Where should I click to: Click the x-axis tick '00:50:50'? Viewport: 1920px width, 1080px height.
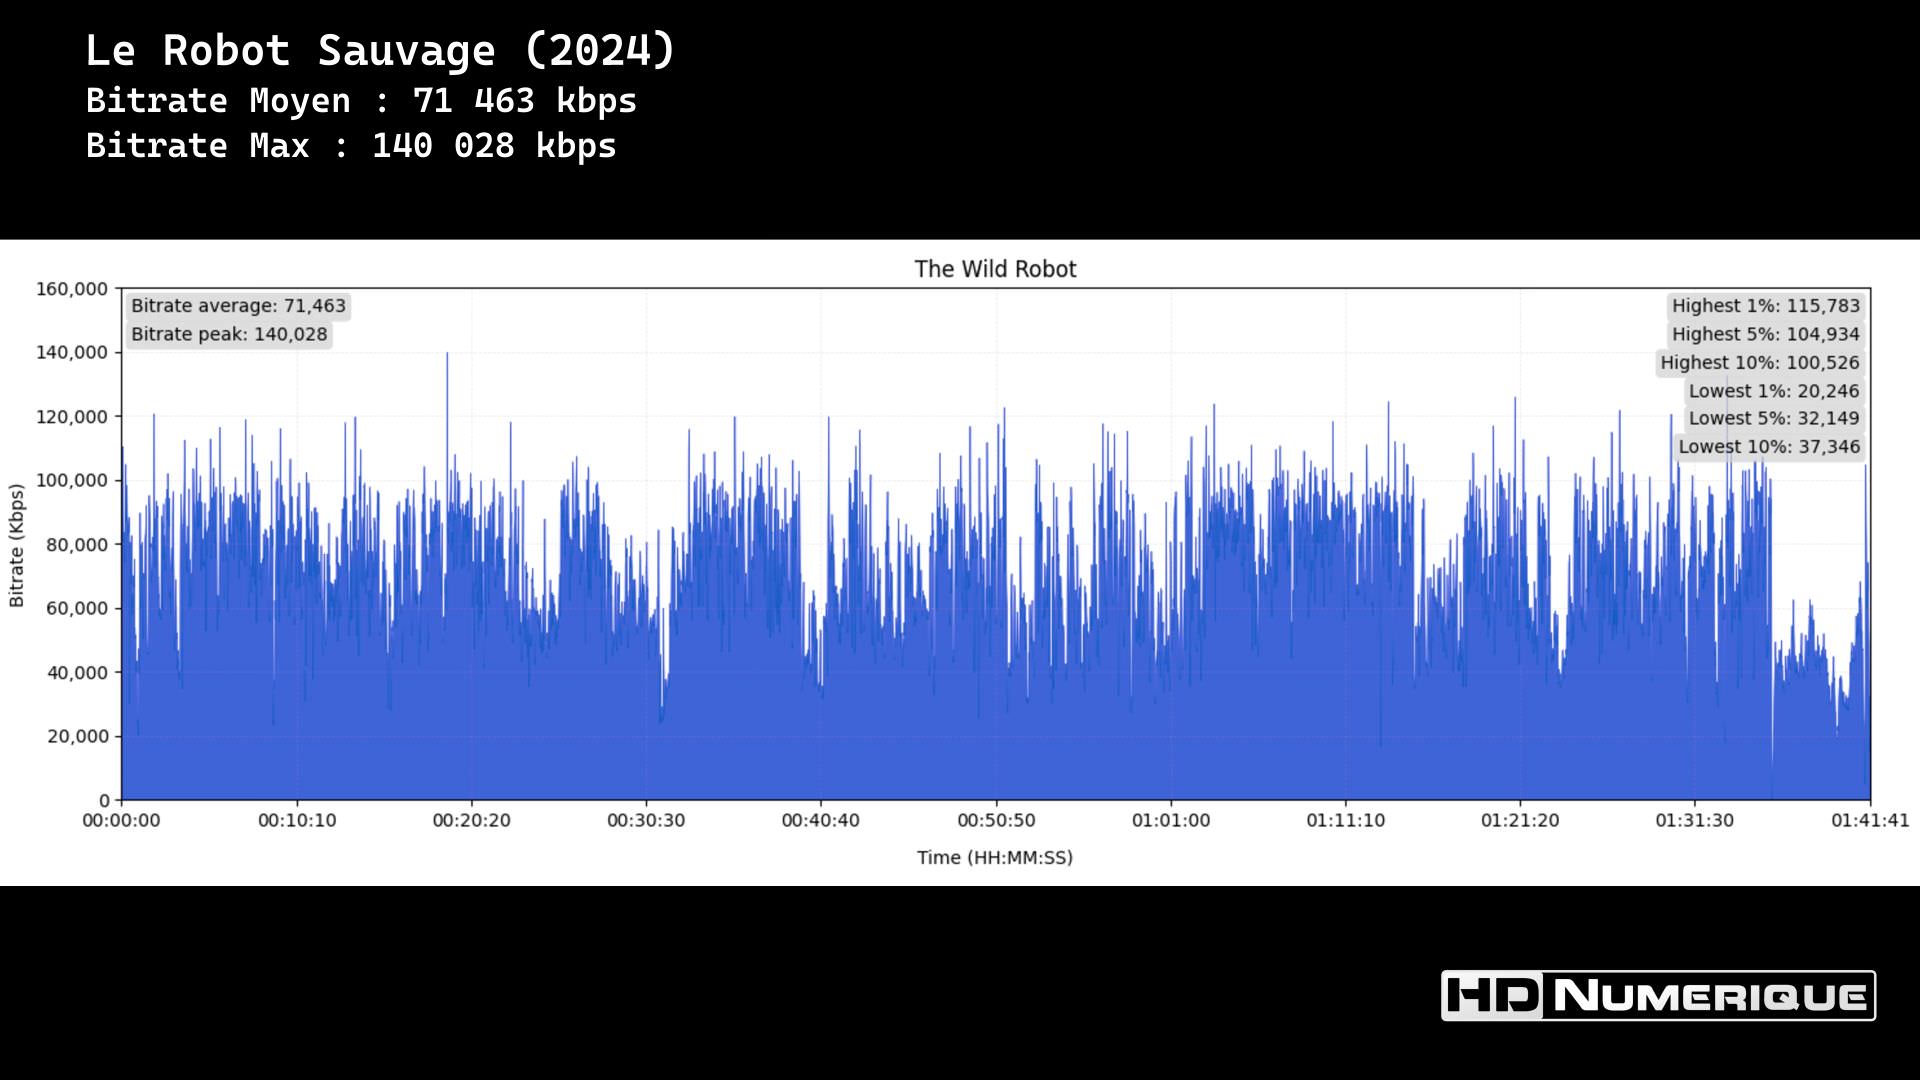[996, 820]
